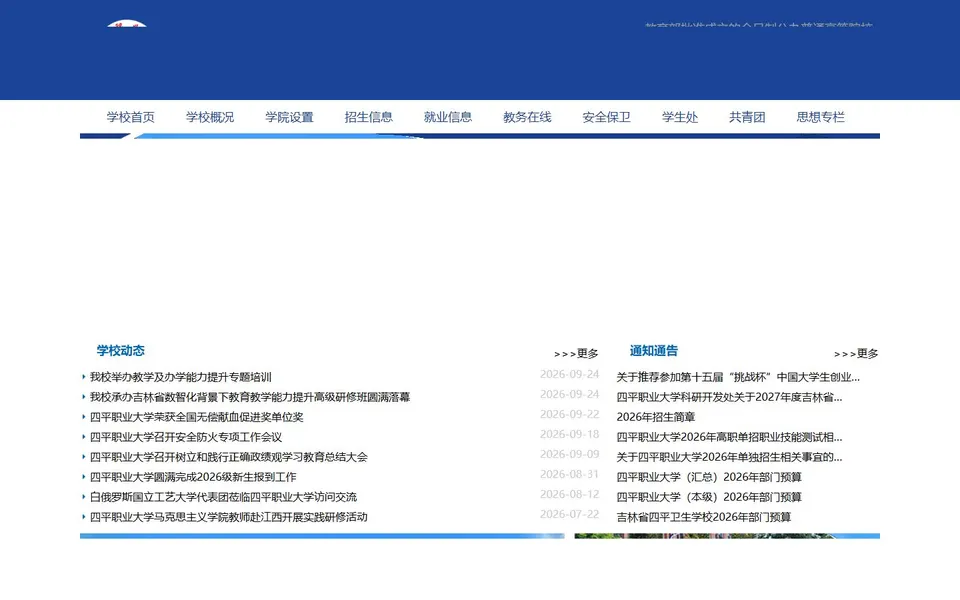Open the 学生处 menu item

(x=680, y=117)
